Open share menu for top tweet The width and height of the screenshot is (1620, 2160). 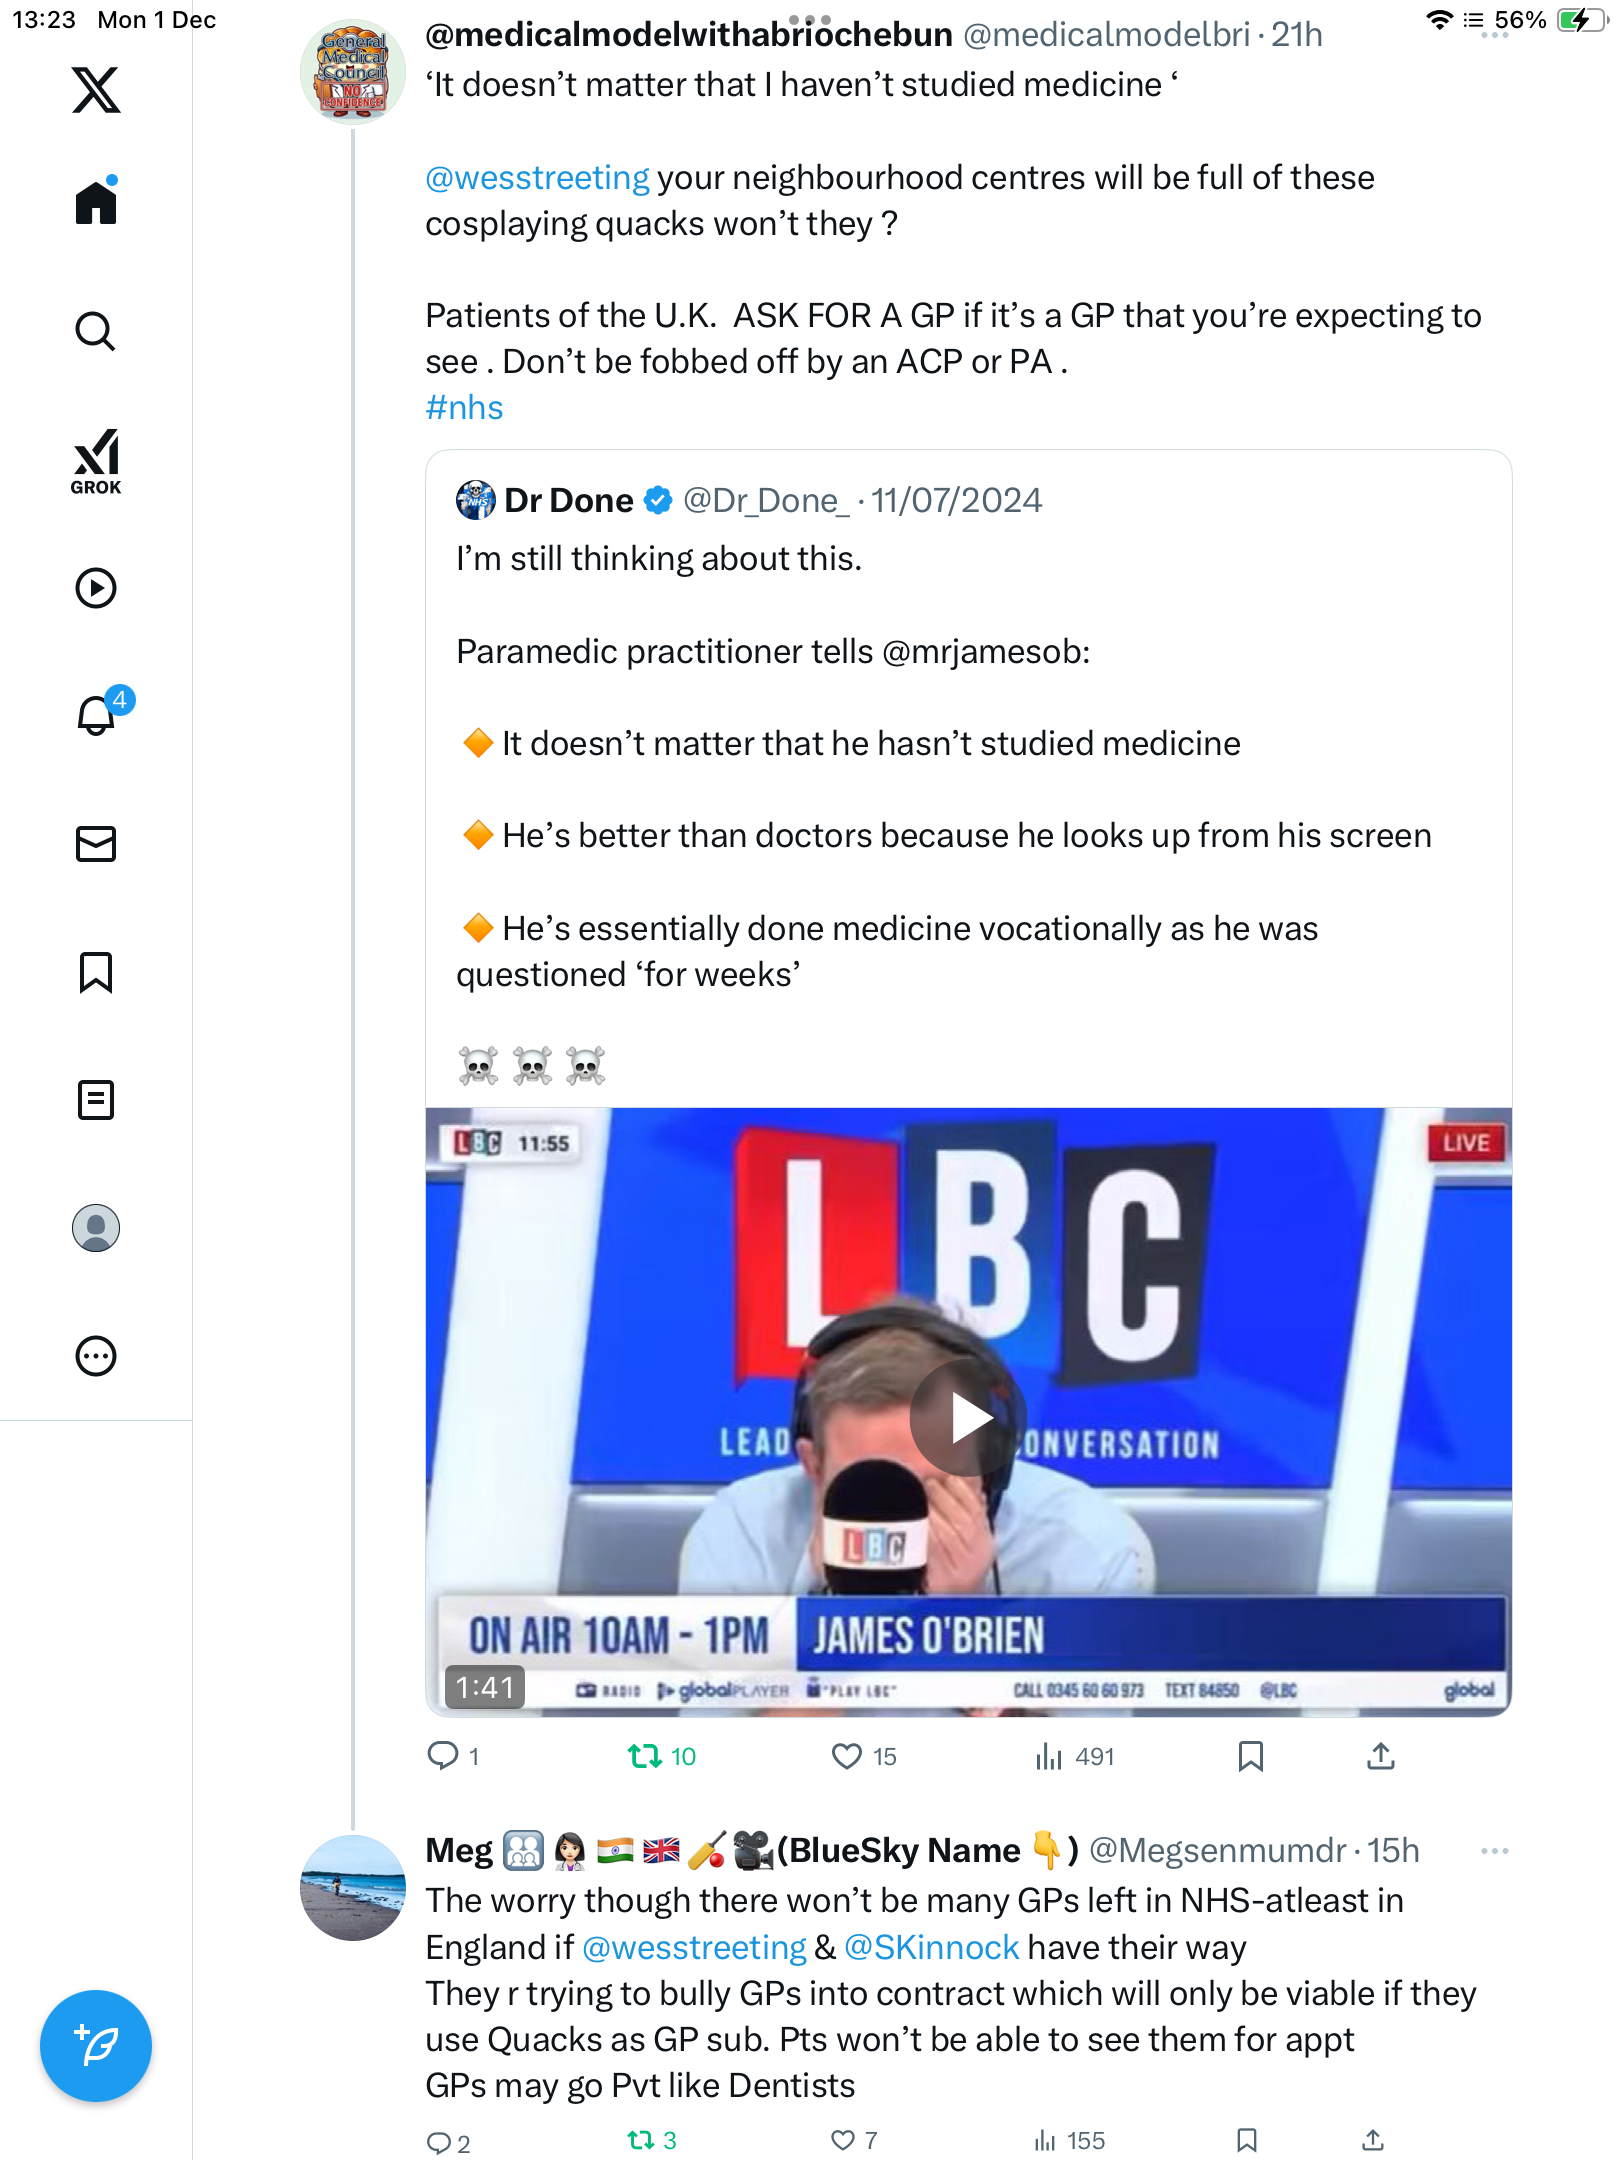point(1381,1756)
